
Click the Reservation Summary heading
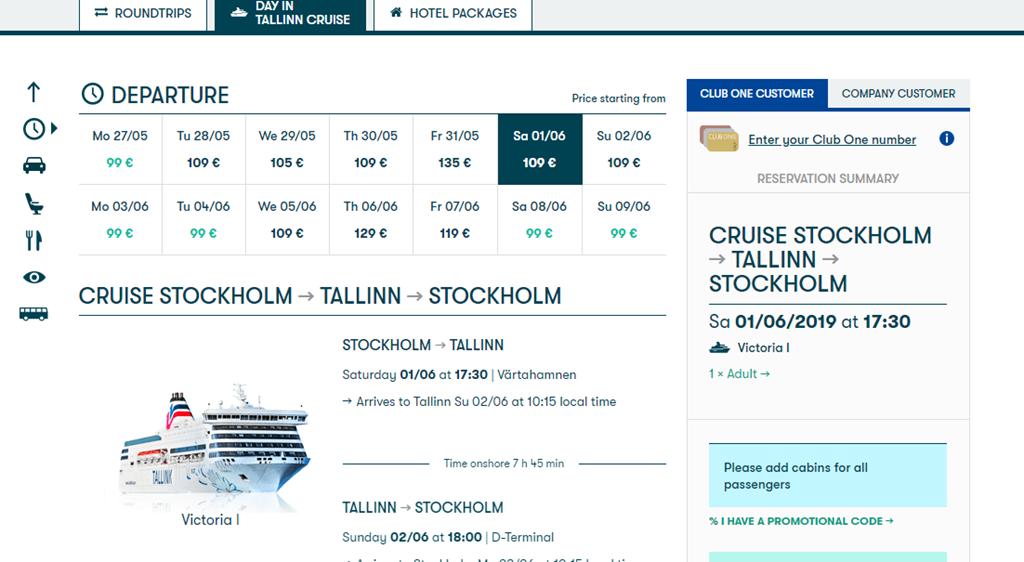tap(828, 178)
